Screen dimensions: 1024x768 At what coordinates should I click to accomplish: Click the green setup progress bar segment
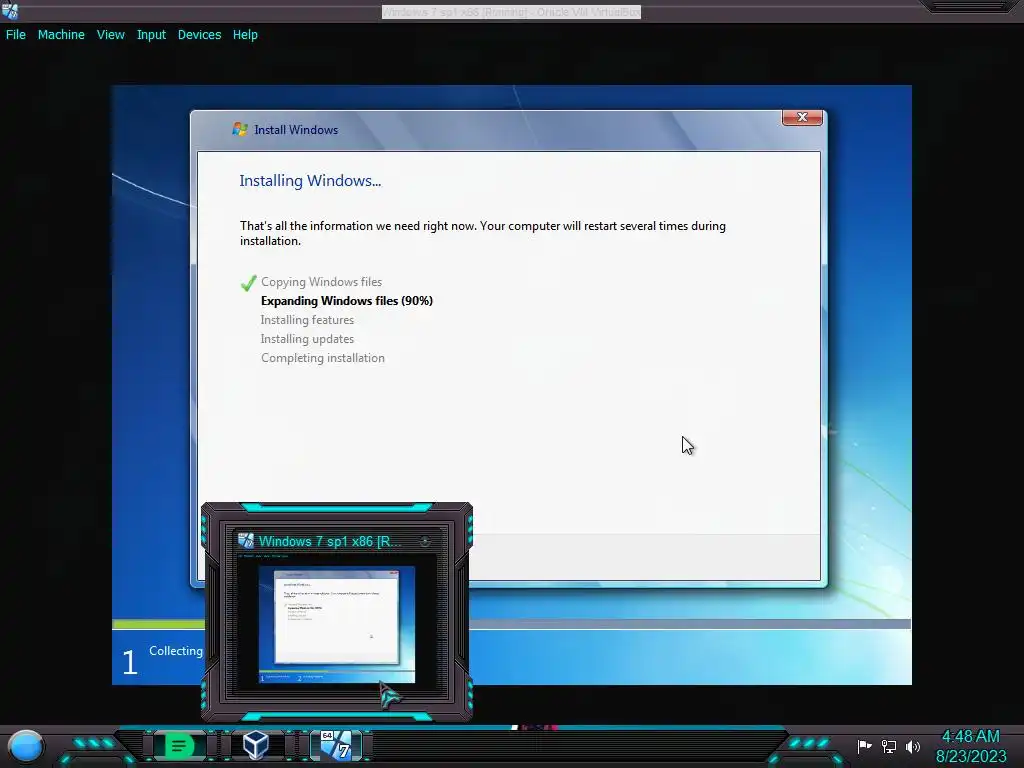coord(159,624)
